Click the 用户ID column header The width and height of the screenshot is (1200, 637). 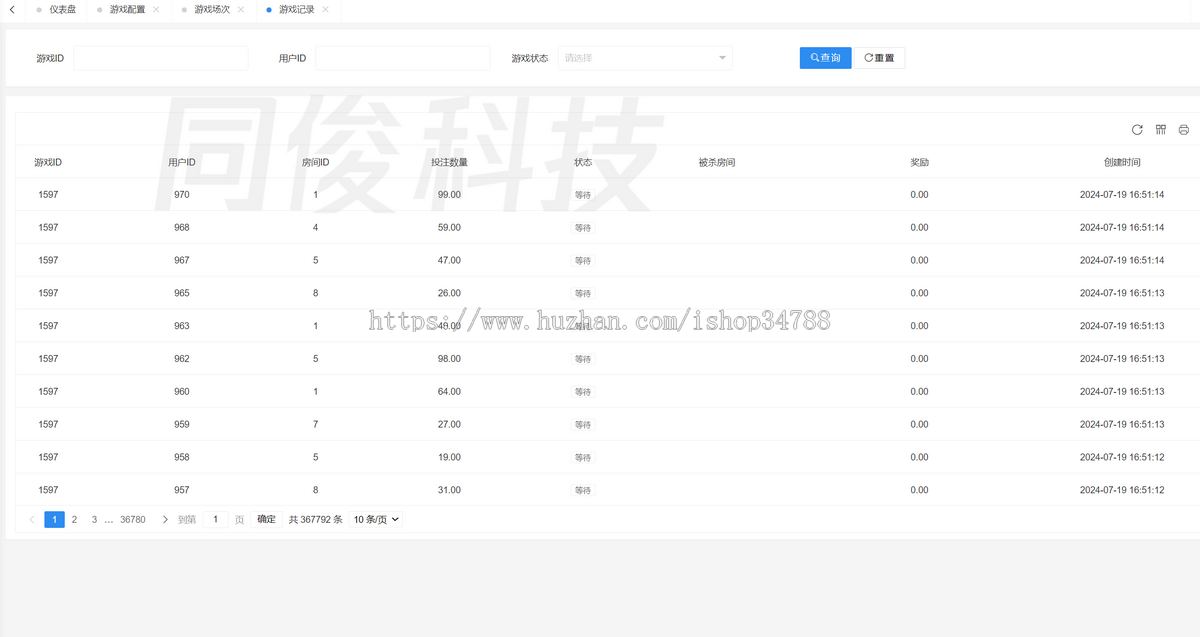tap(181, 162)
